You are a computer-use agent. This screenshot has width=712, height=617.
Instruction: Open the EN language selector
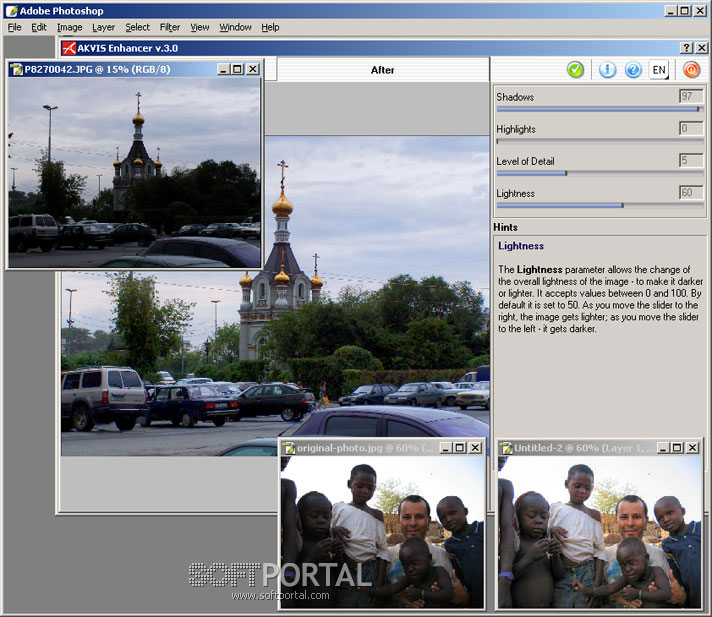(x=659, y=69)
